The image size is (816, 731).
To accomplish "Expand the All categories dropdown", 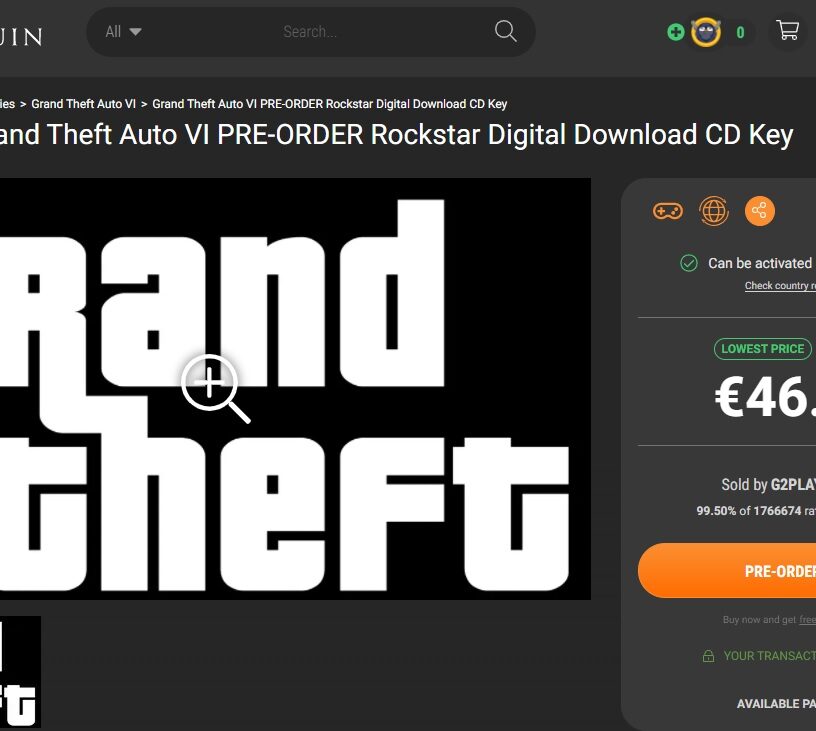I will click(123, 32).
